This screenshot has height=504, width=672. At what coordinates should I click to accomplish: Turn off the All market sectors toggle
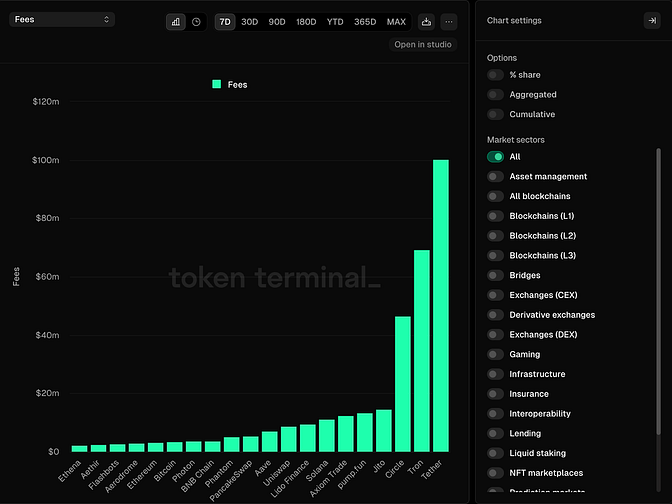point(495,157)
